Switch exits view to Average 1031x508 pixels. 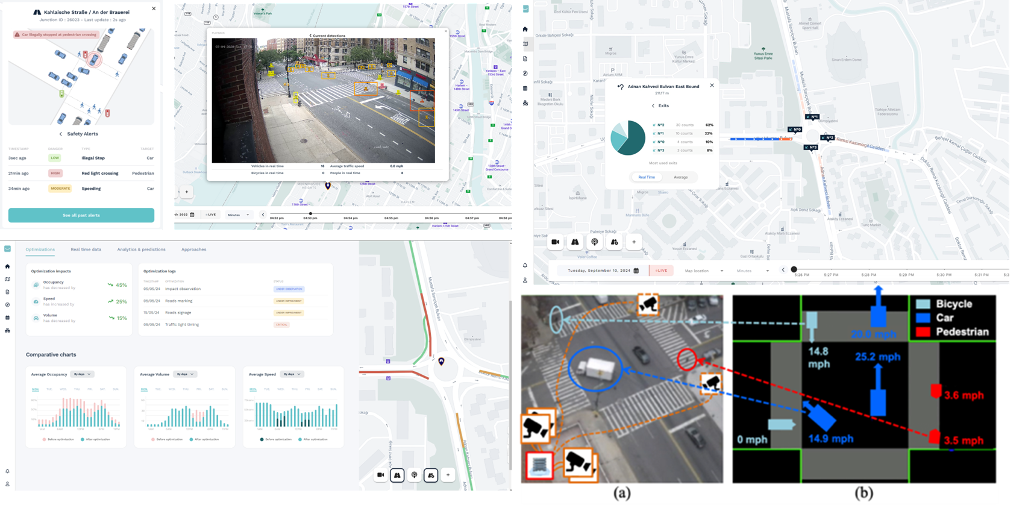click(x=680, y=176)
